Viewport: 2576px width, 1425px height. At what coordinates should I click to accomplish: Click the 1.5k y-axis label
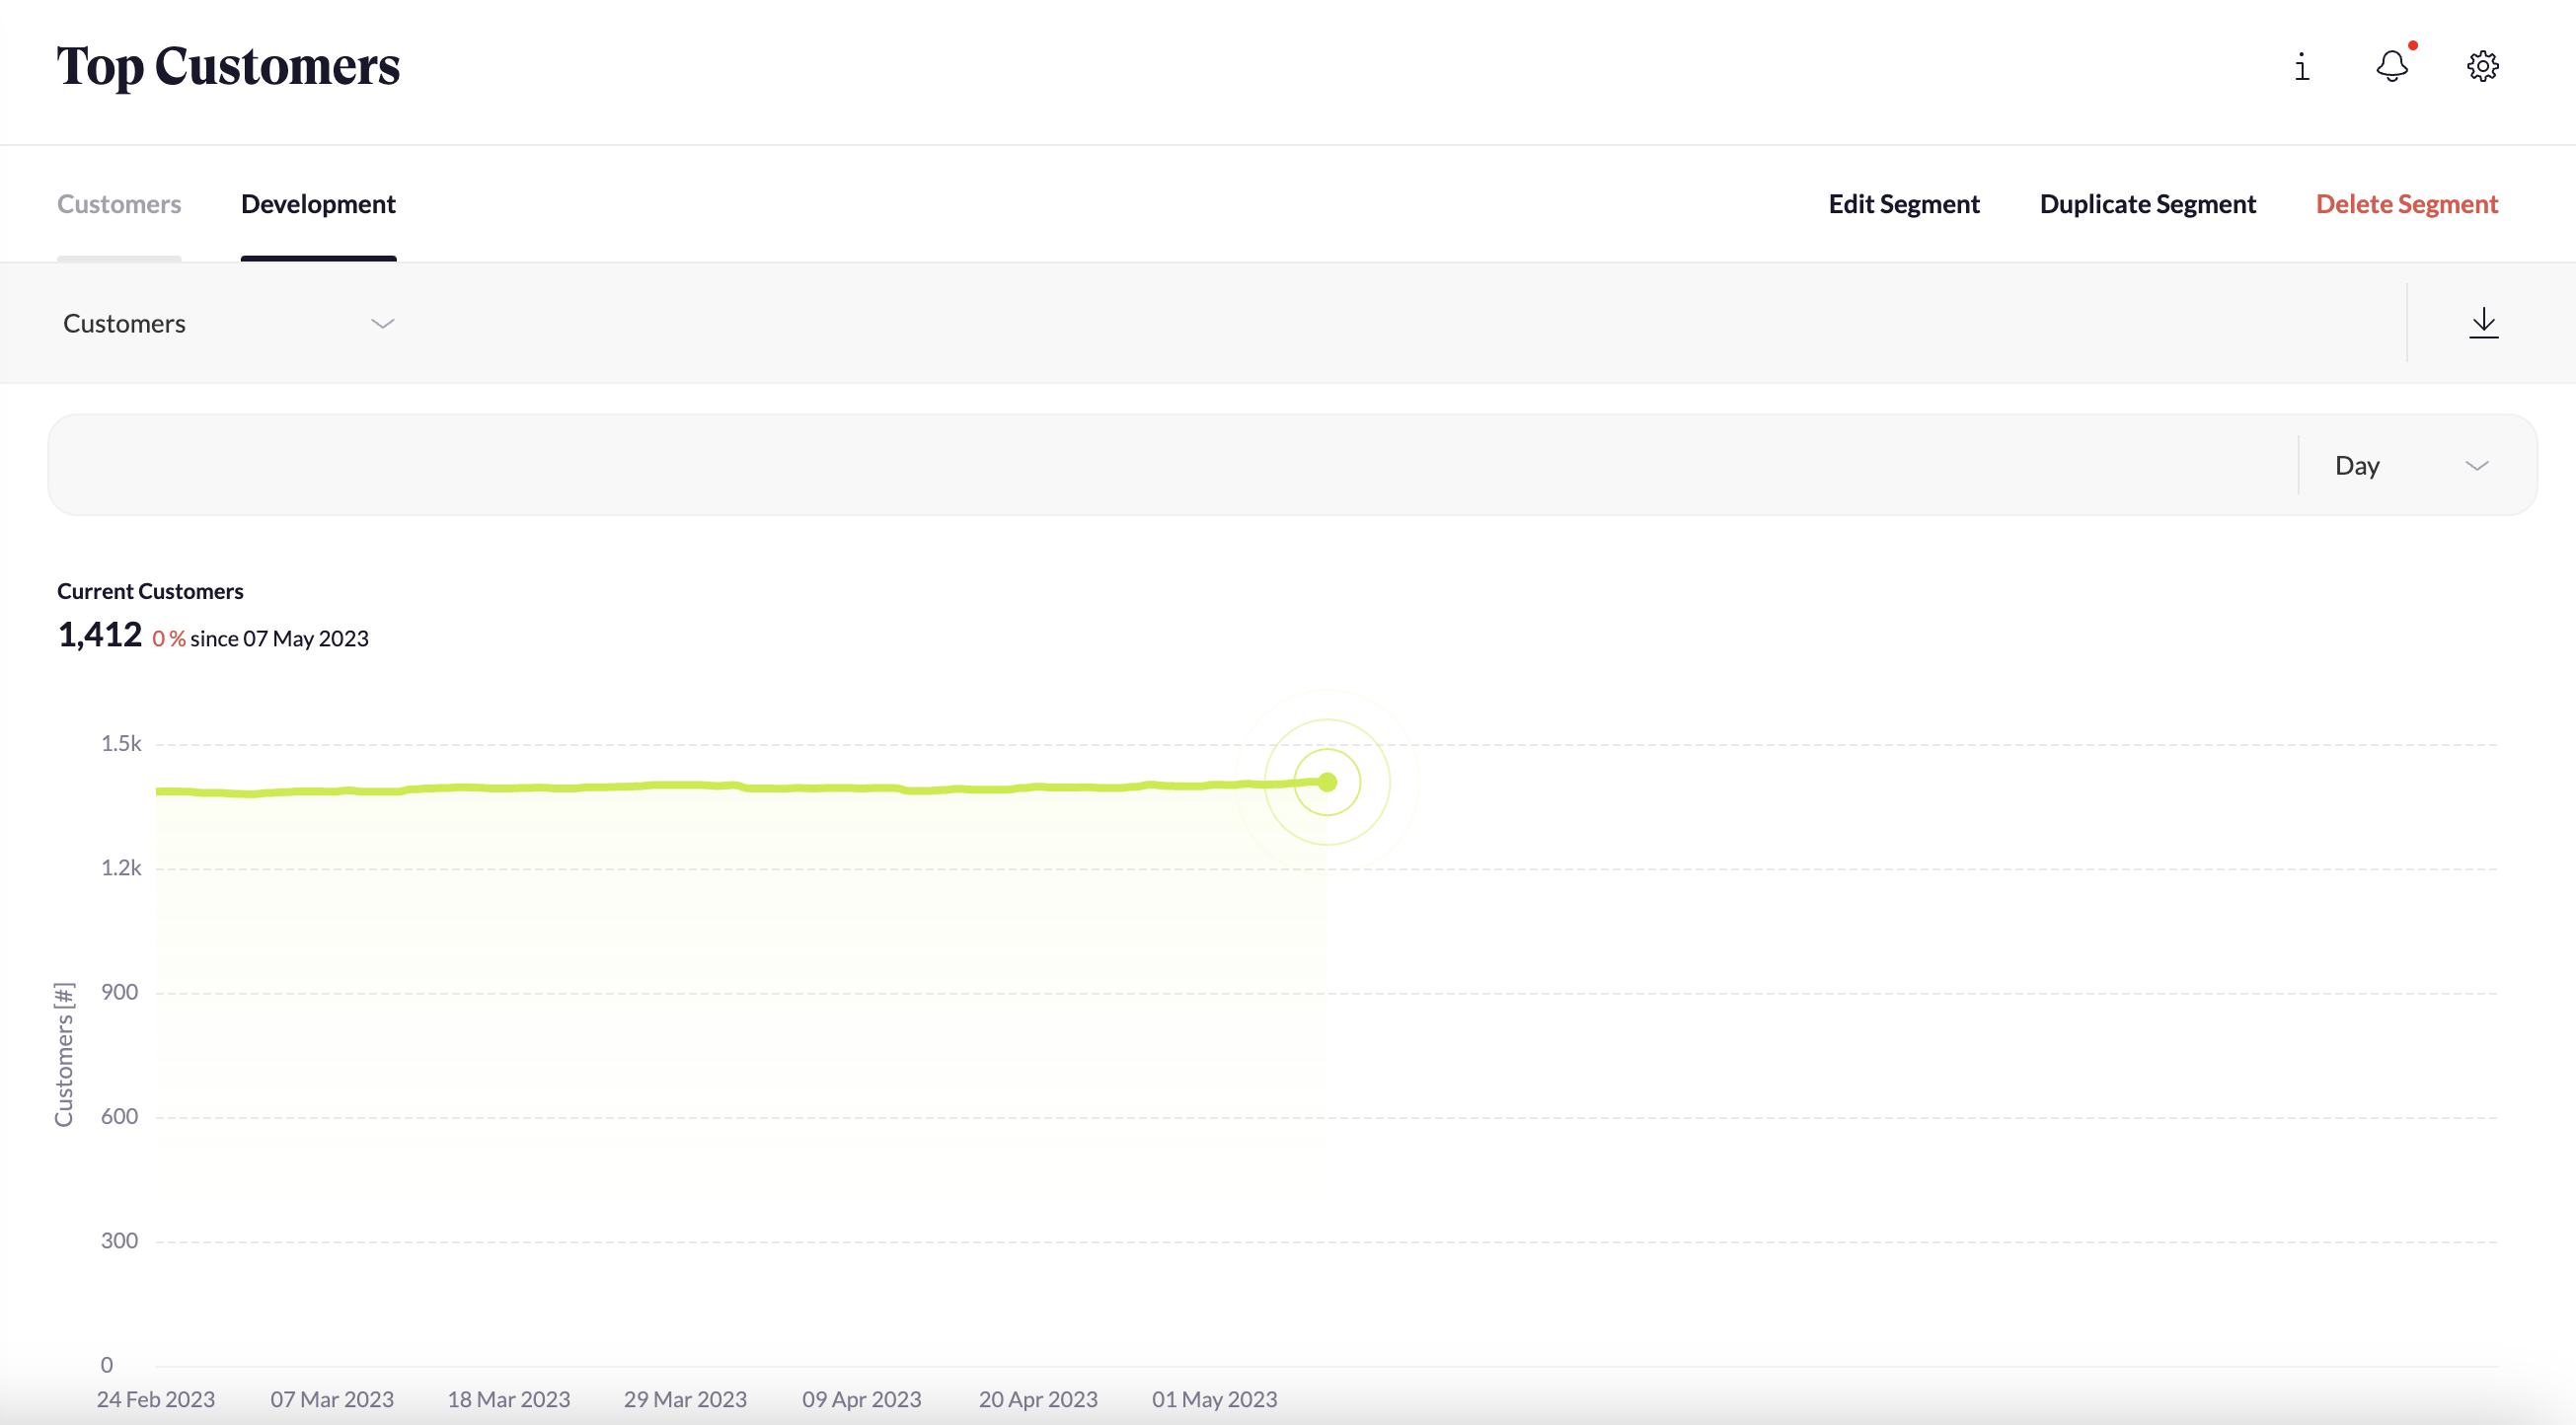[x=121, y=743]
